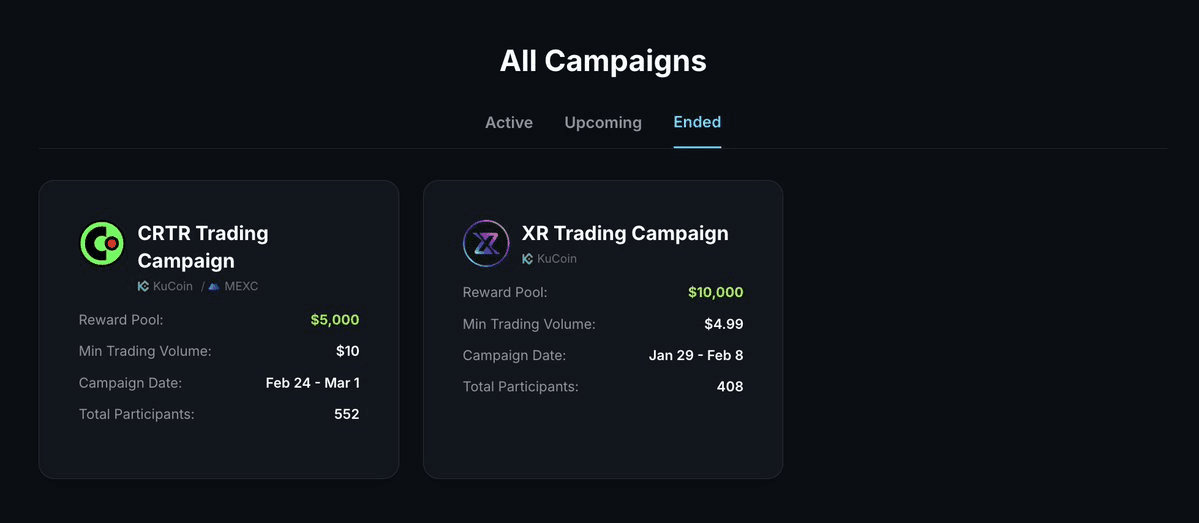
Task: Open the Upcoming campaigns tab
Action: 603,122
